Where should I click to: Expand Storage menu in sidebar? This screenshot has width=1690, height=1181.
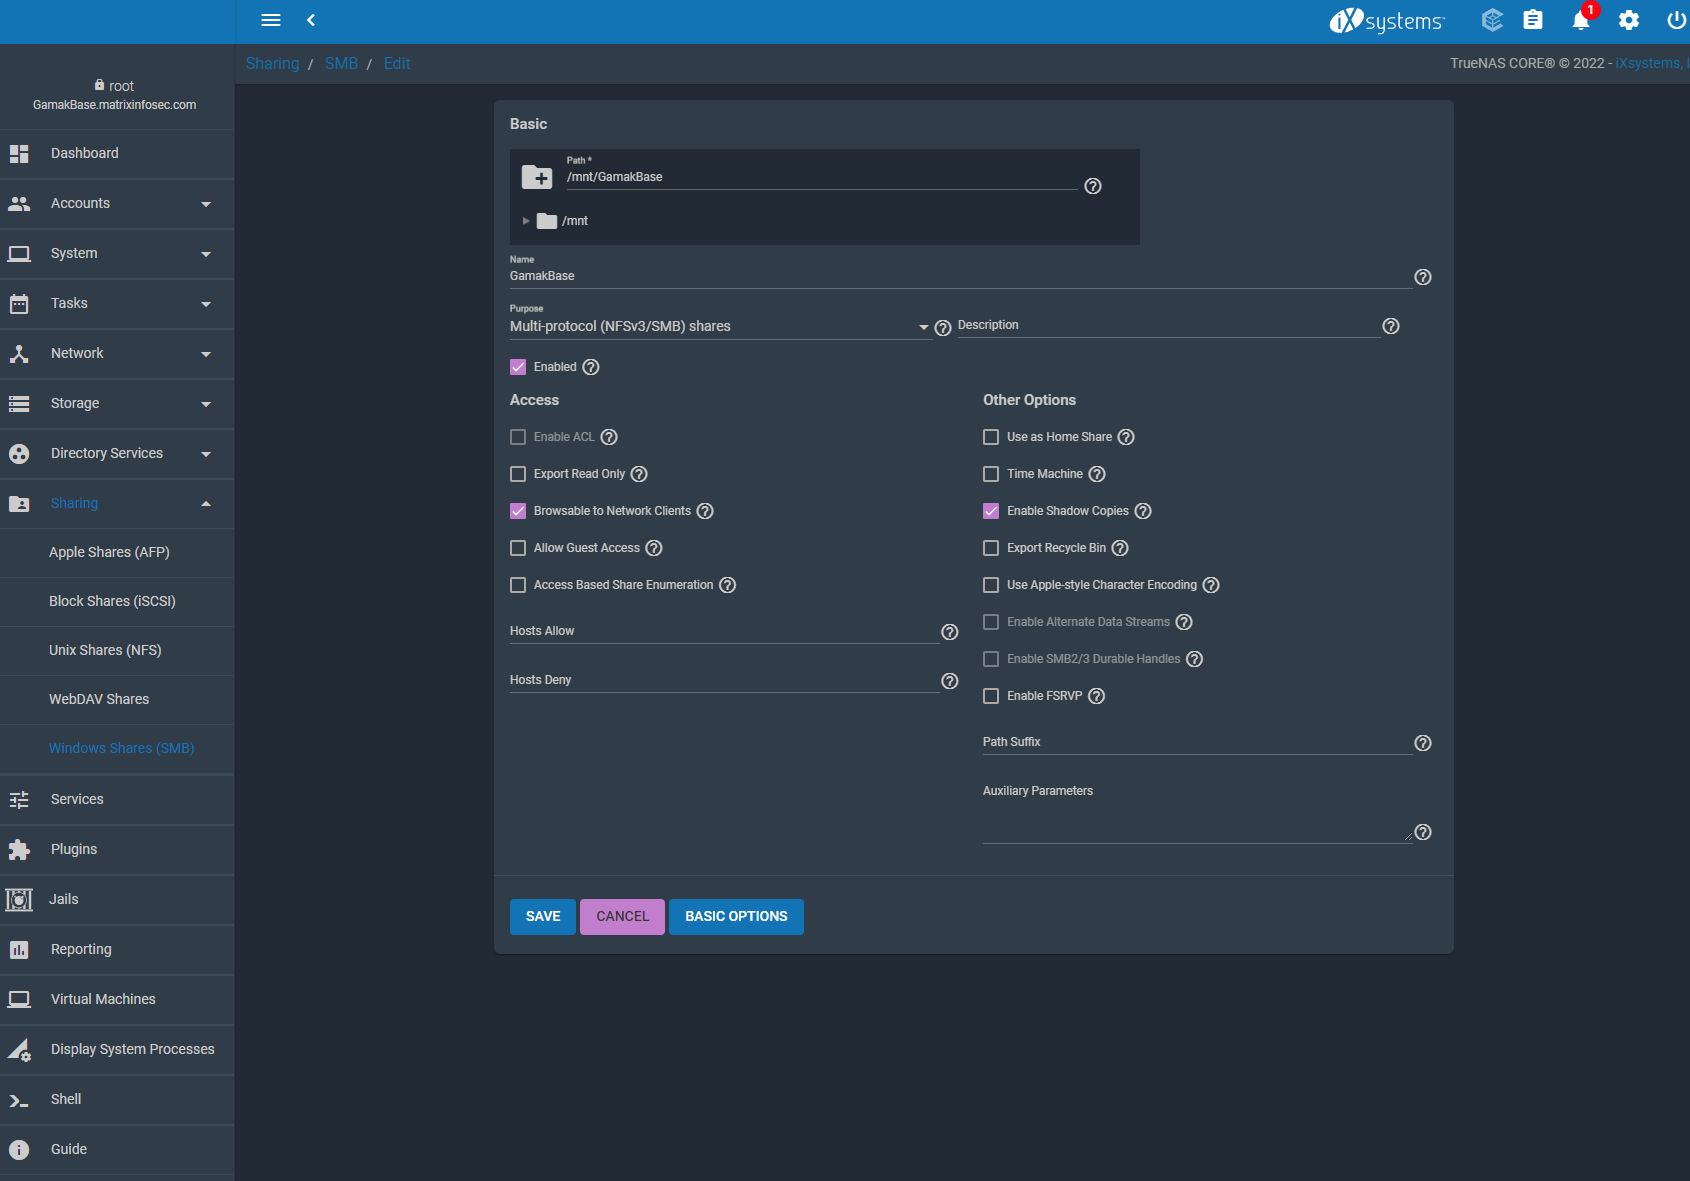[x=117, y=404]
